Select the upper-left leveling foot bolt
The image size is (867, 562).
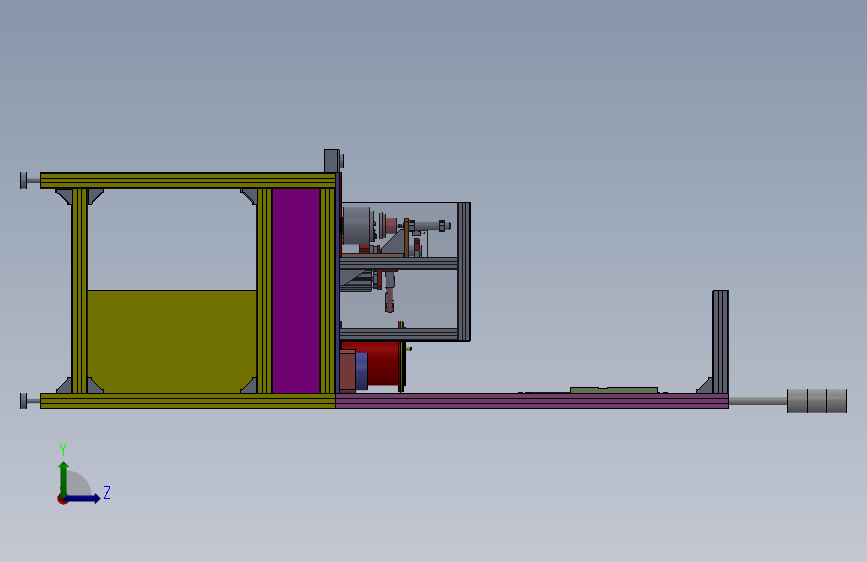29,180
